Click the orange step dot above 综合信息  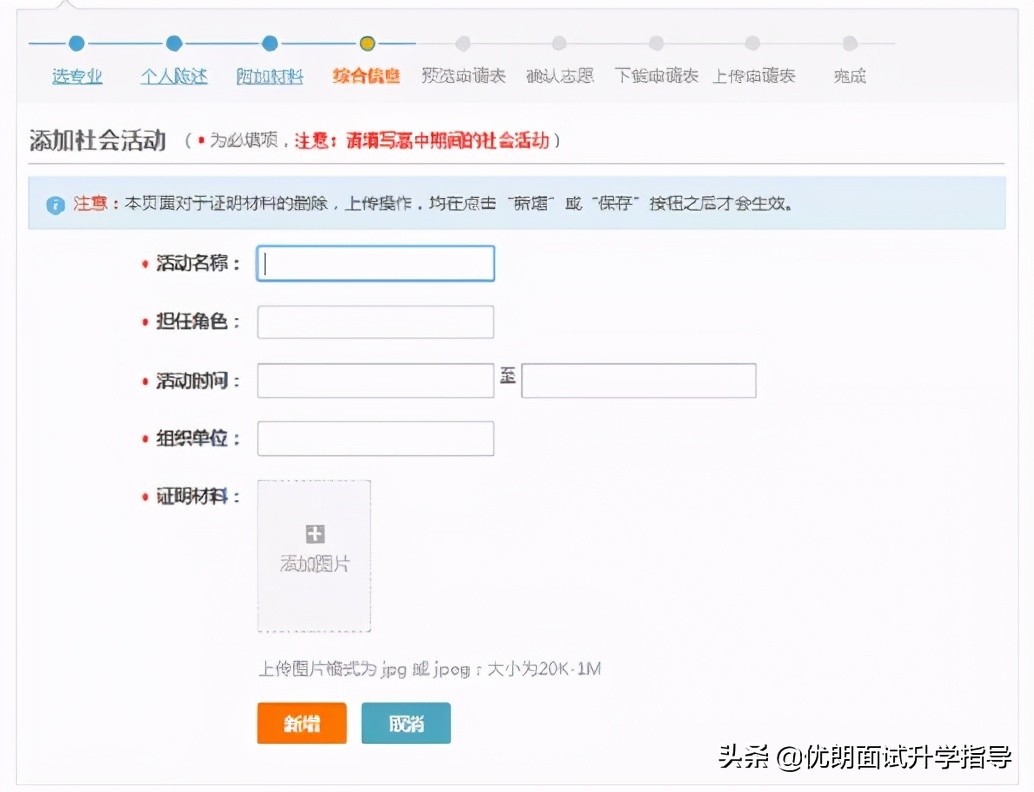367,44
